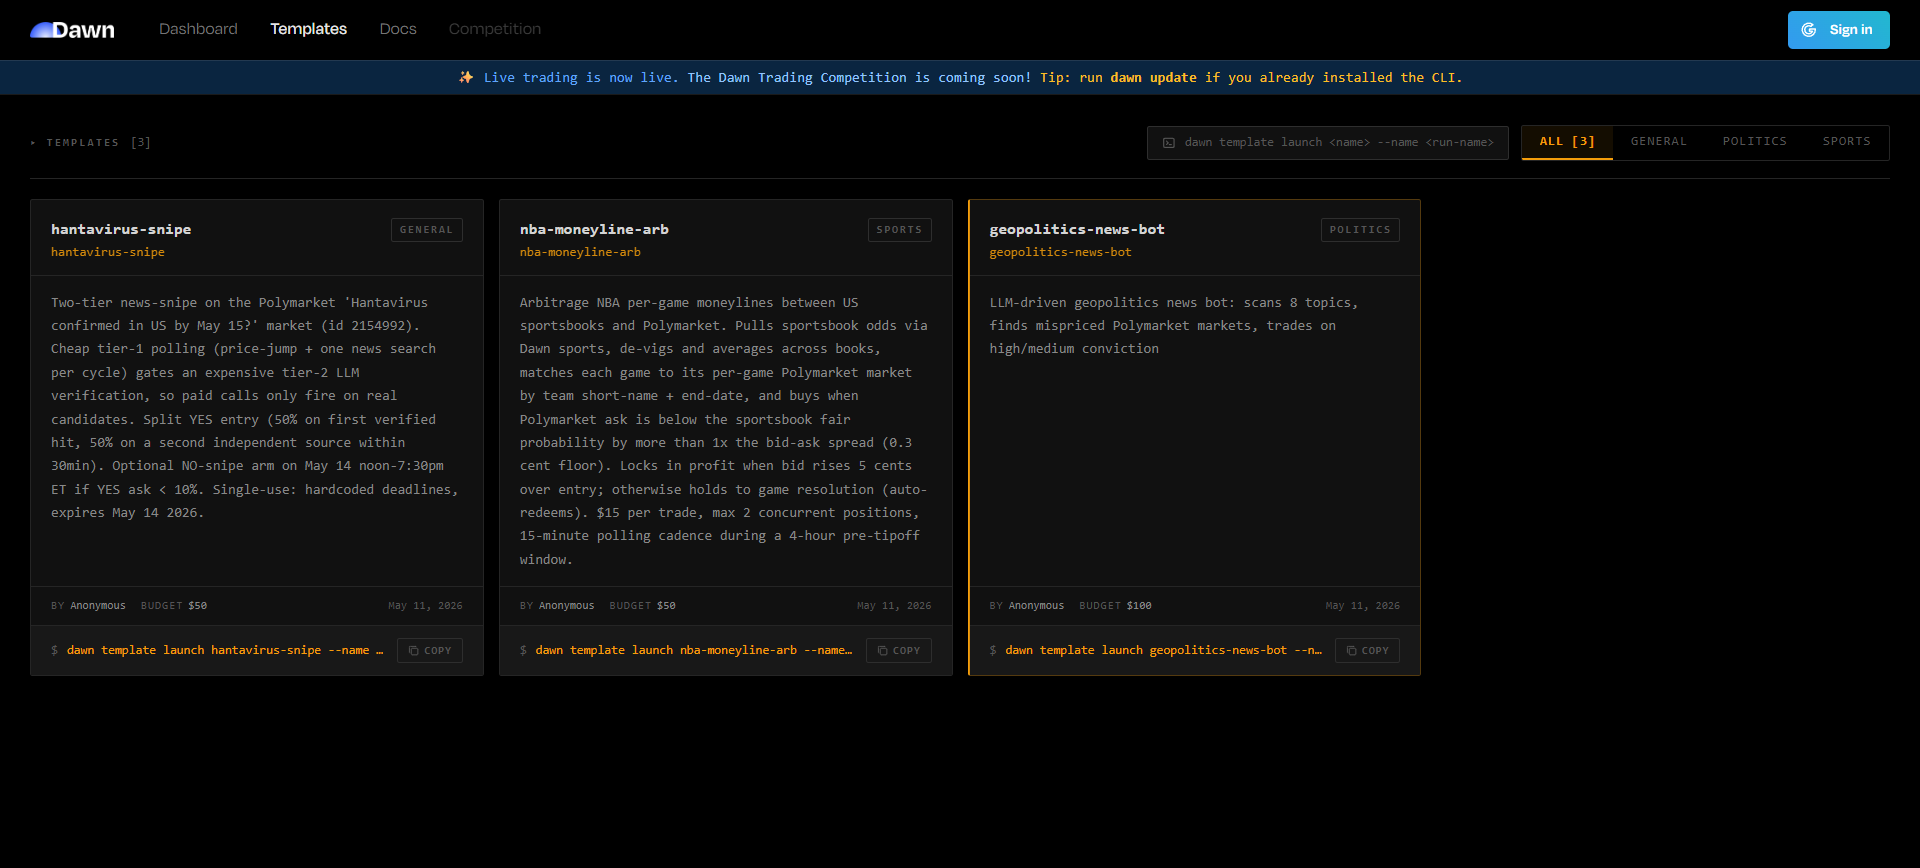1920x868 pixels.
Task: Copy the hantavirus-snipe launch command
Action: point(430,651)
